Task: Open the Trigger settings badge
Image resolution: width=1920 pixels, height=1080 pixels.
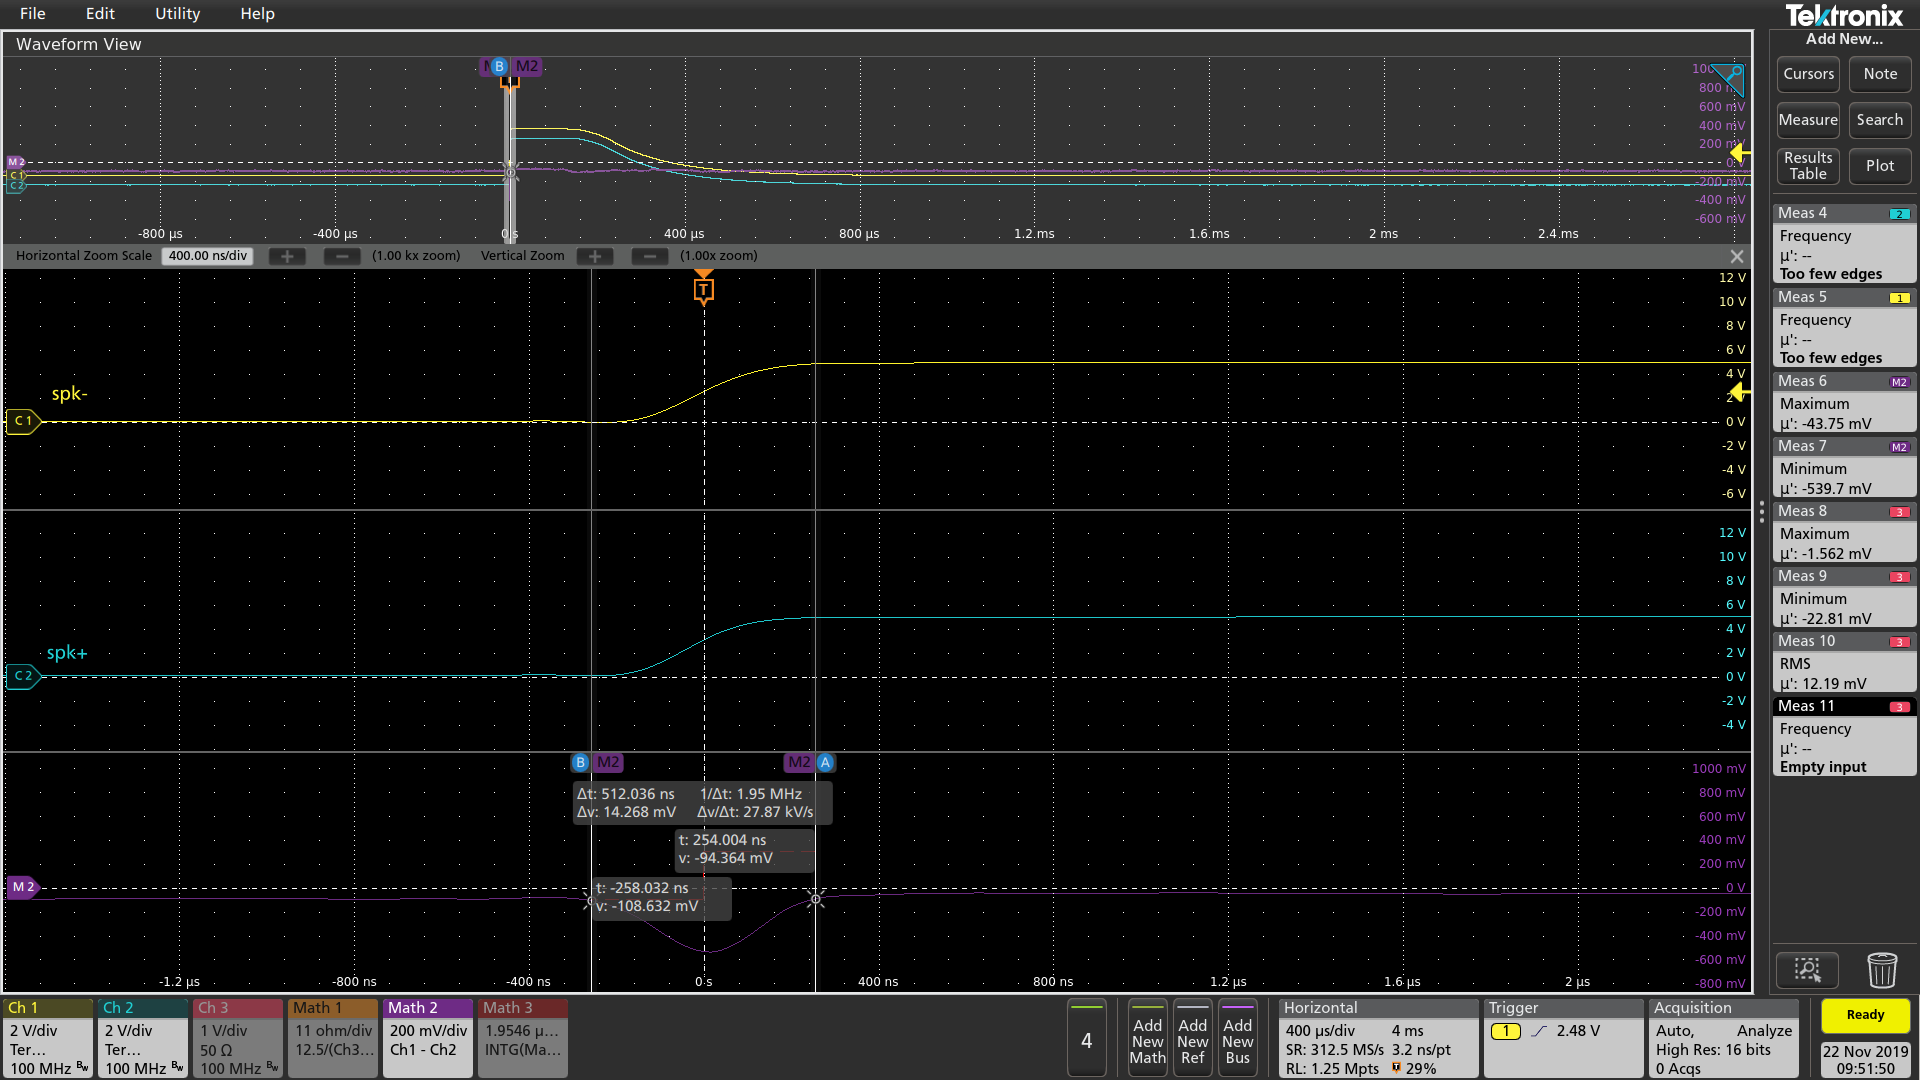Action: (1562, 1038)
